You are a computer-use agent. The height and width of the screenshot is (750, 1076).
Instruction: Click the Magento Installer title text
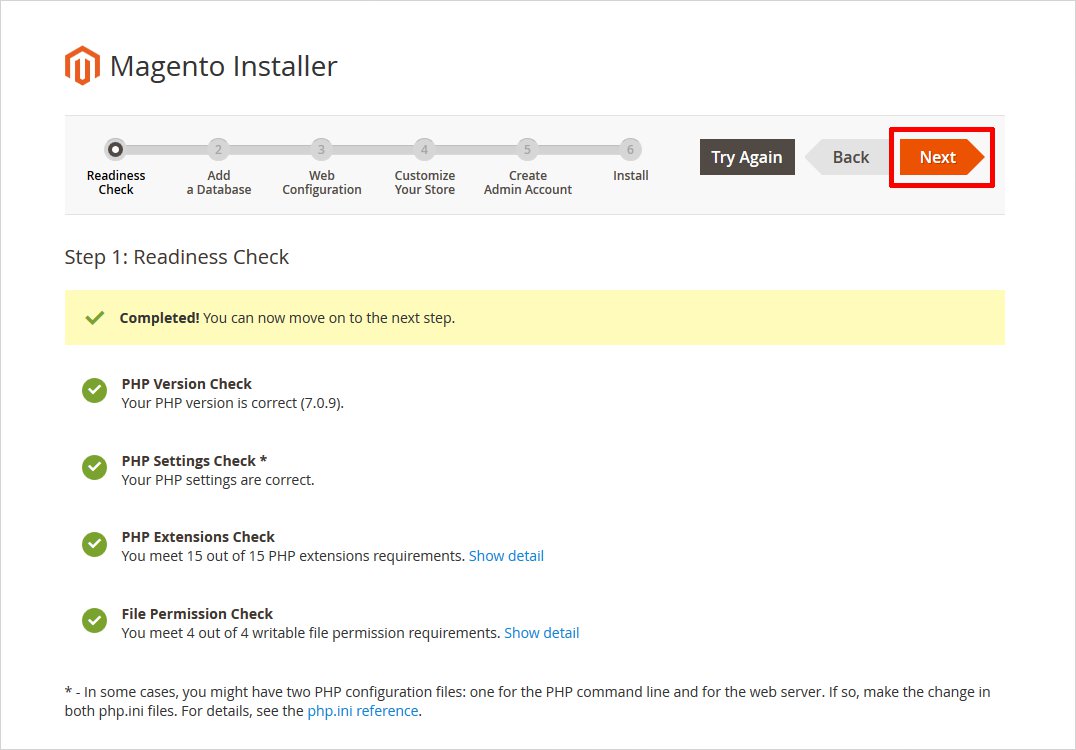223,66
